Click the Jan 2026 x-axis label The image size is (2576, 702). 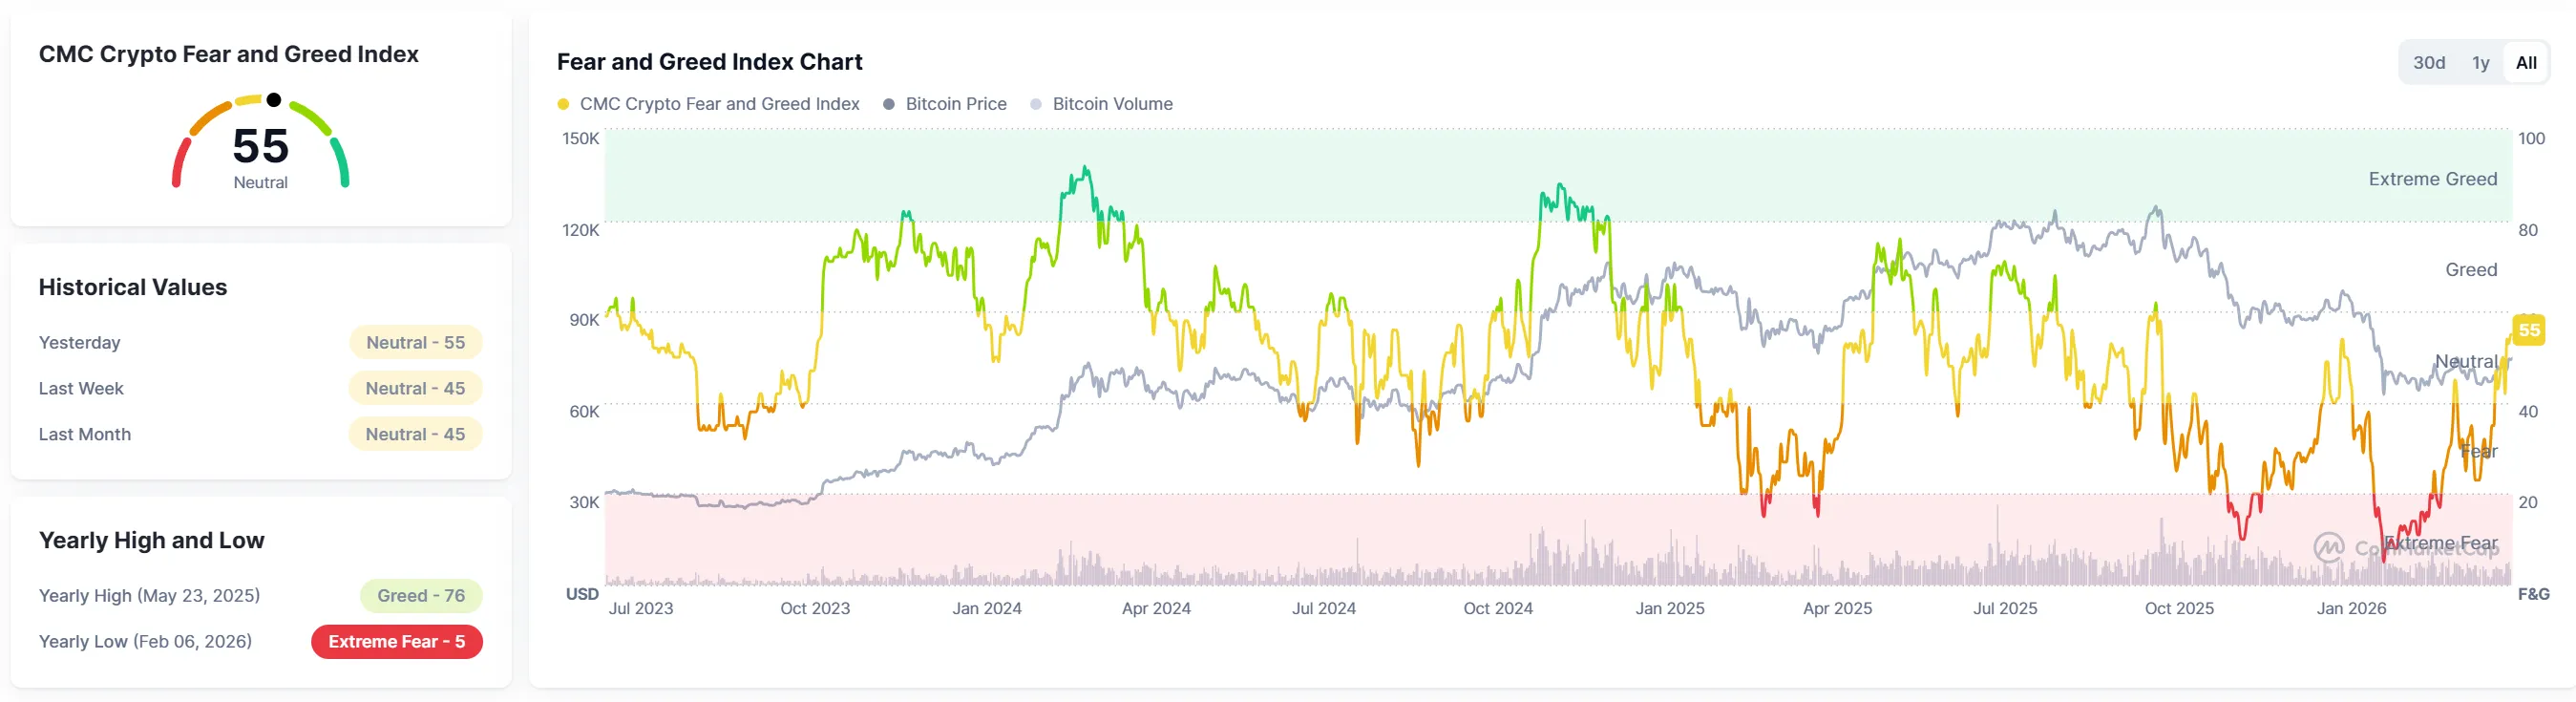coord(2350,608)
